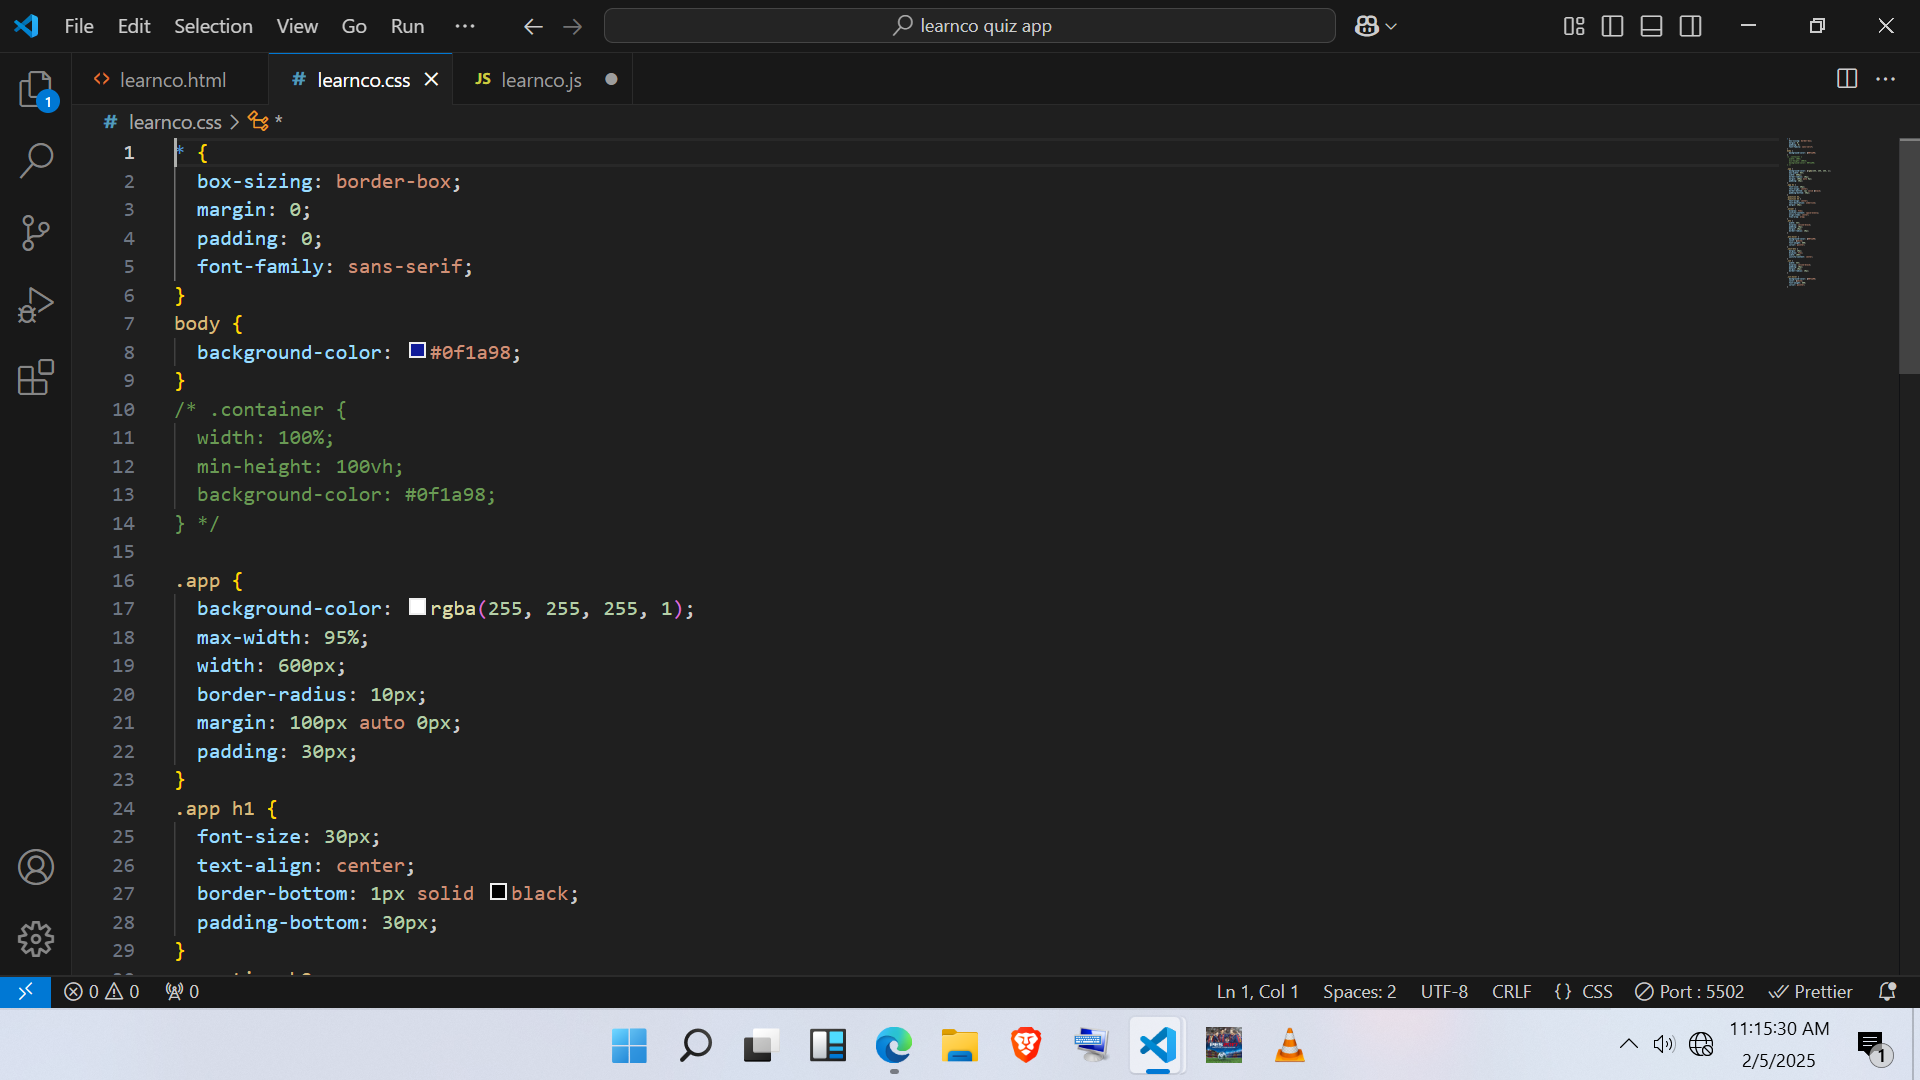Open the Search view in the activity bar
Screen dimensions: 1920x1080
36,160
